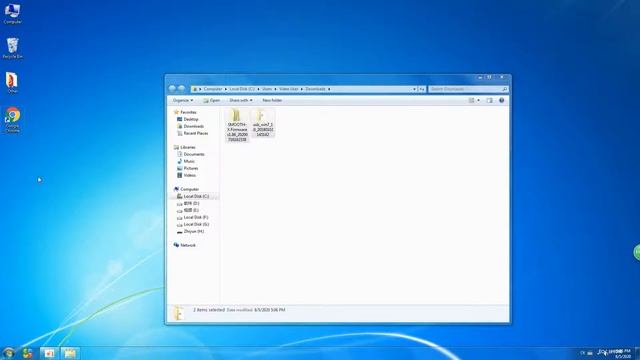
Task: Click the Open toolbar button
Action: click(x=212, y=100)
